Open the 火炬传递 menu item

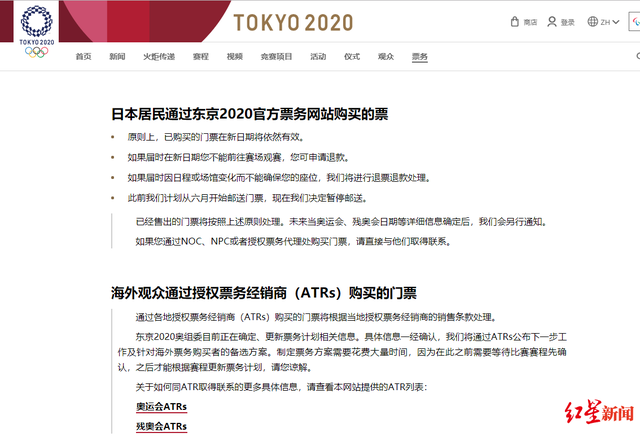(159, 56)
